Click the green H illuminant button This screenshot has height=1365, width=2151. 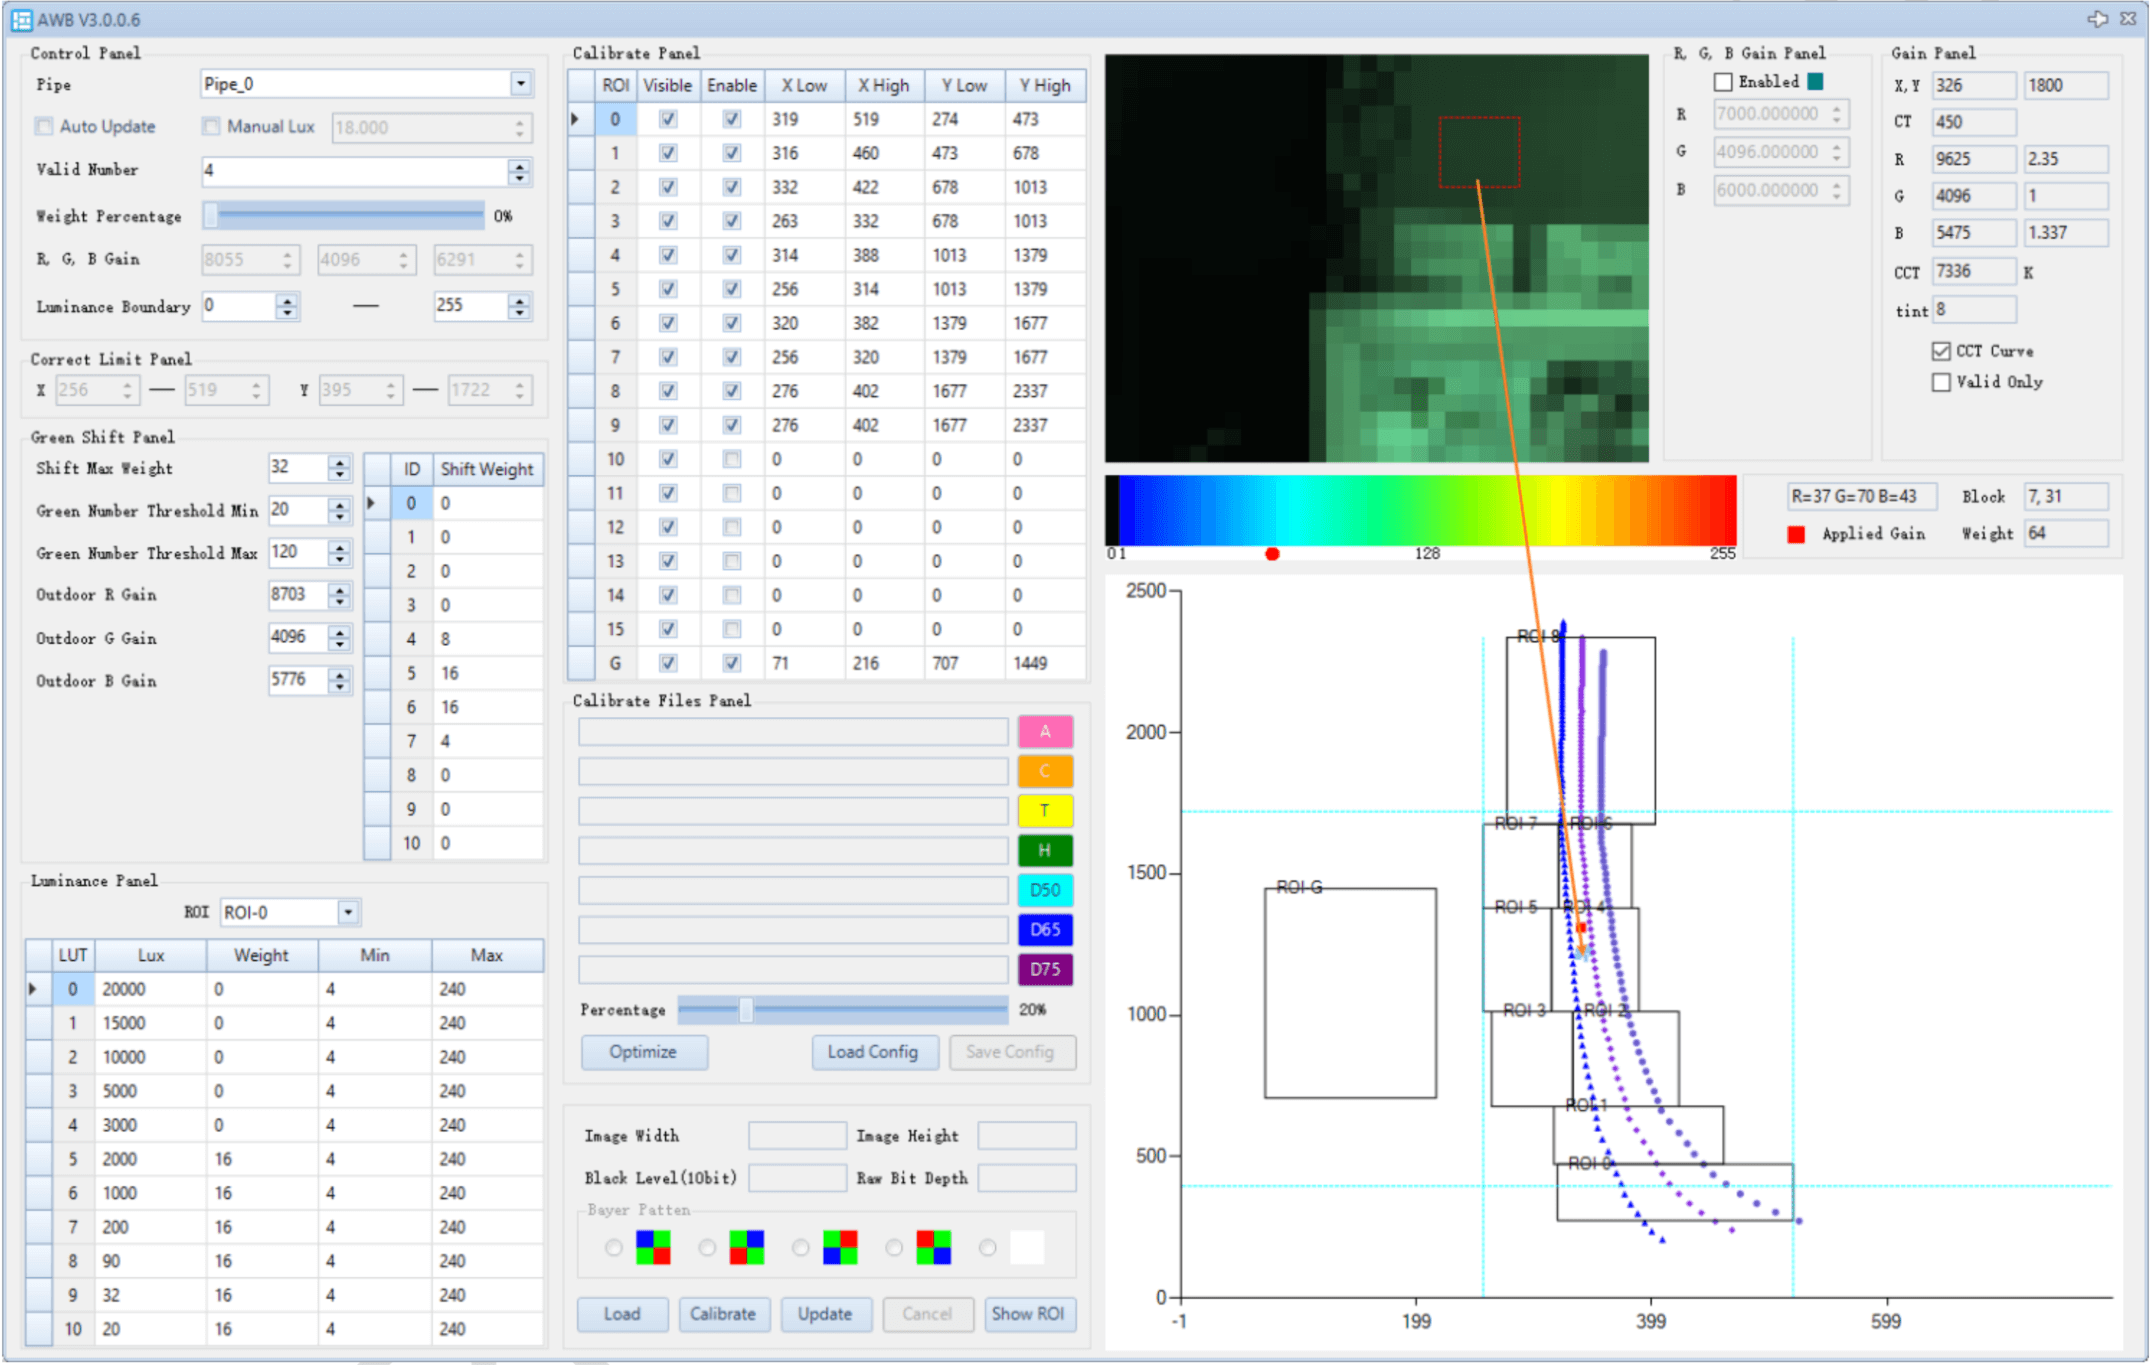(x=1045, y=850)
